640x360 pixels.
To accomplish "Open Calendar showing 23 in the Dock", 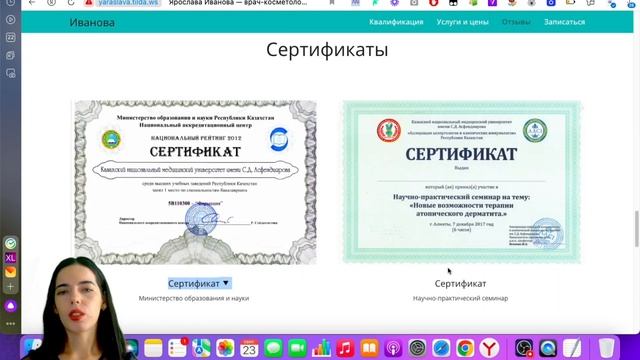I will coord(249,349).
